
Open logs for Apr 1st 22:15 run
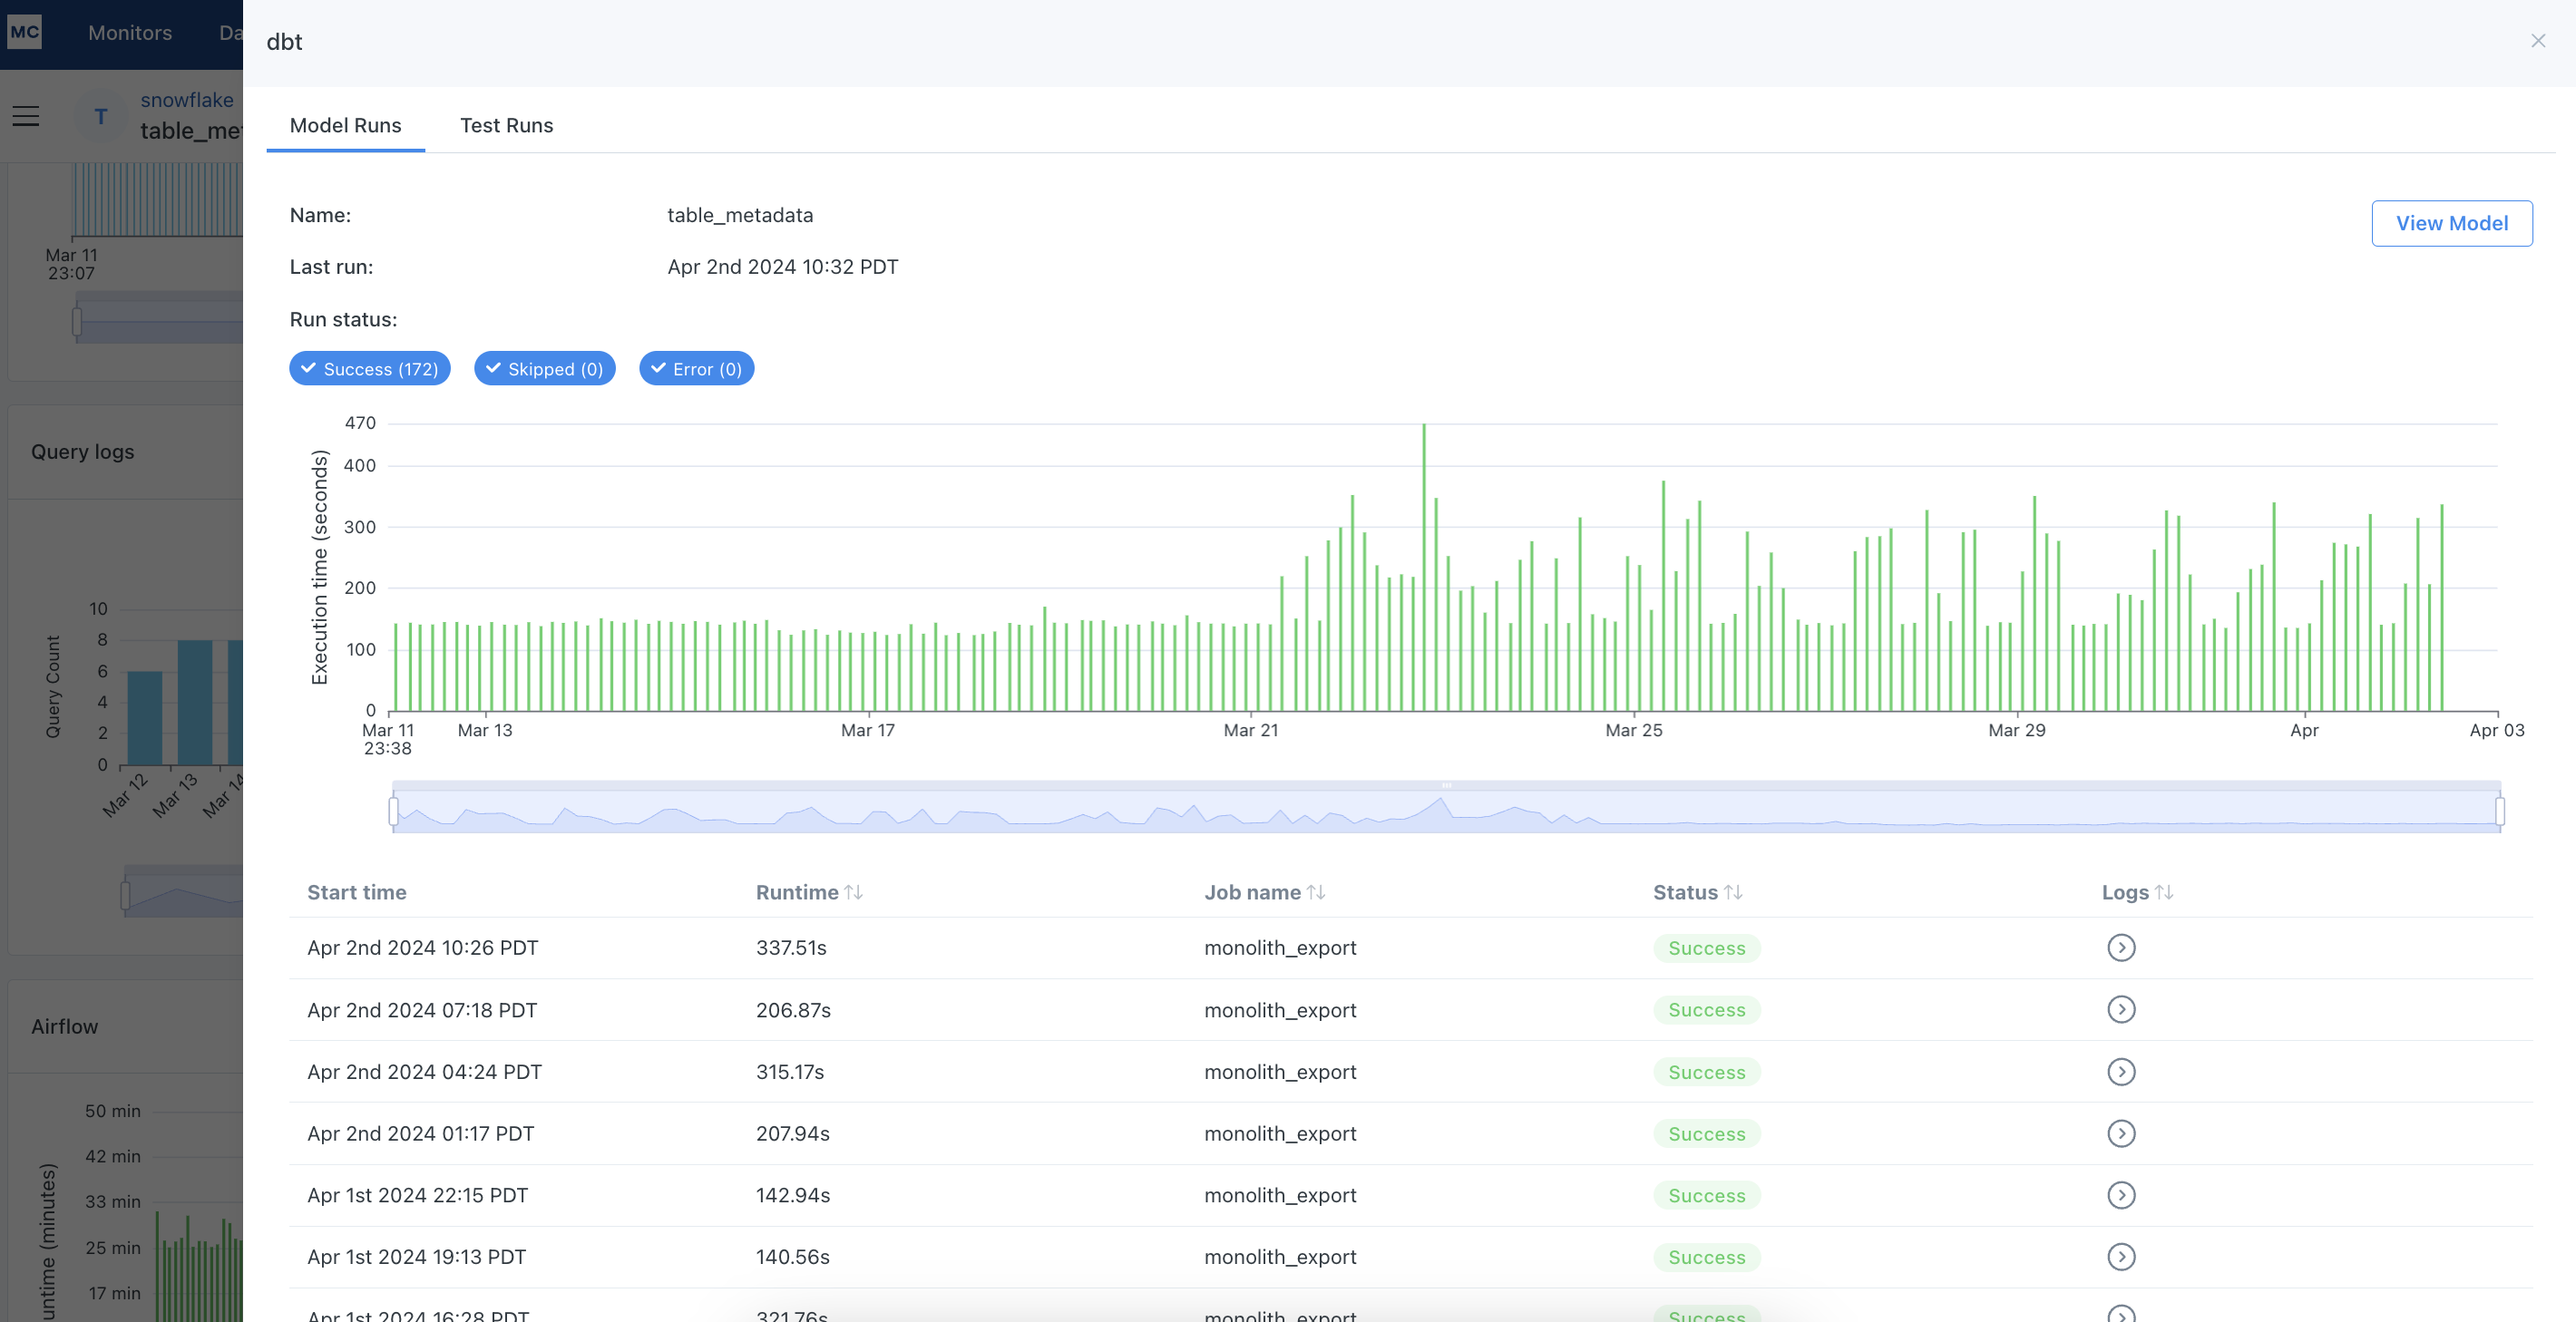2120,1195
